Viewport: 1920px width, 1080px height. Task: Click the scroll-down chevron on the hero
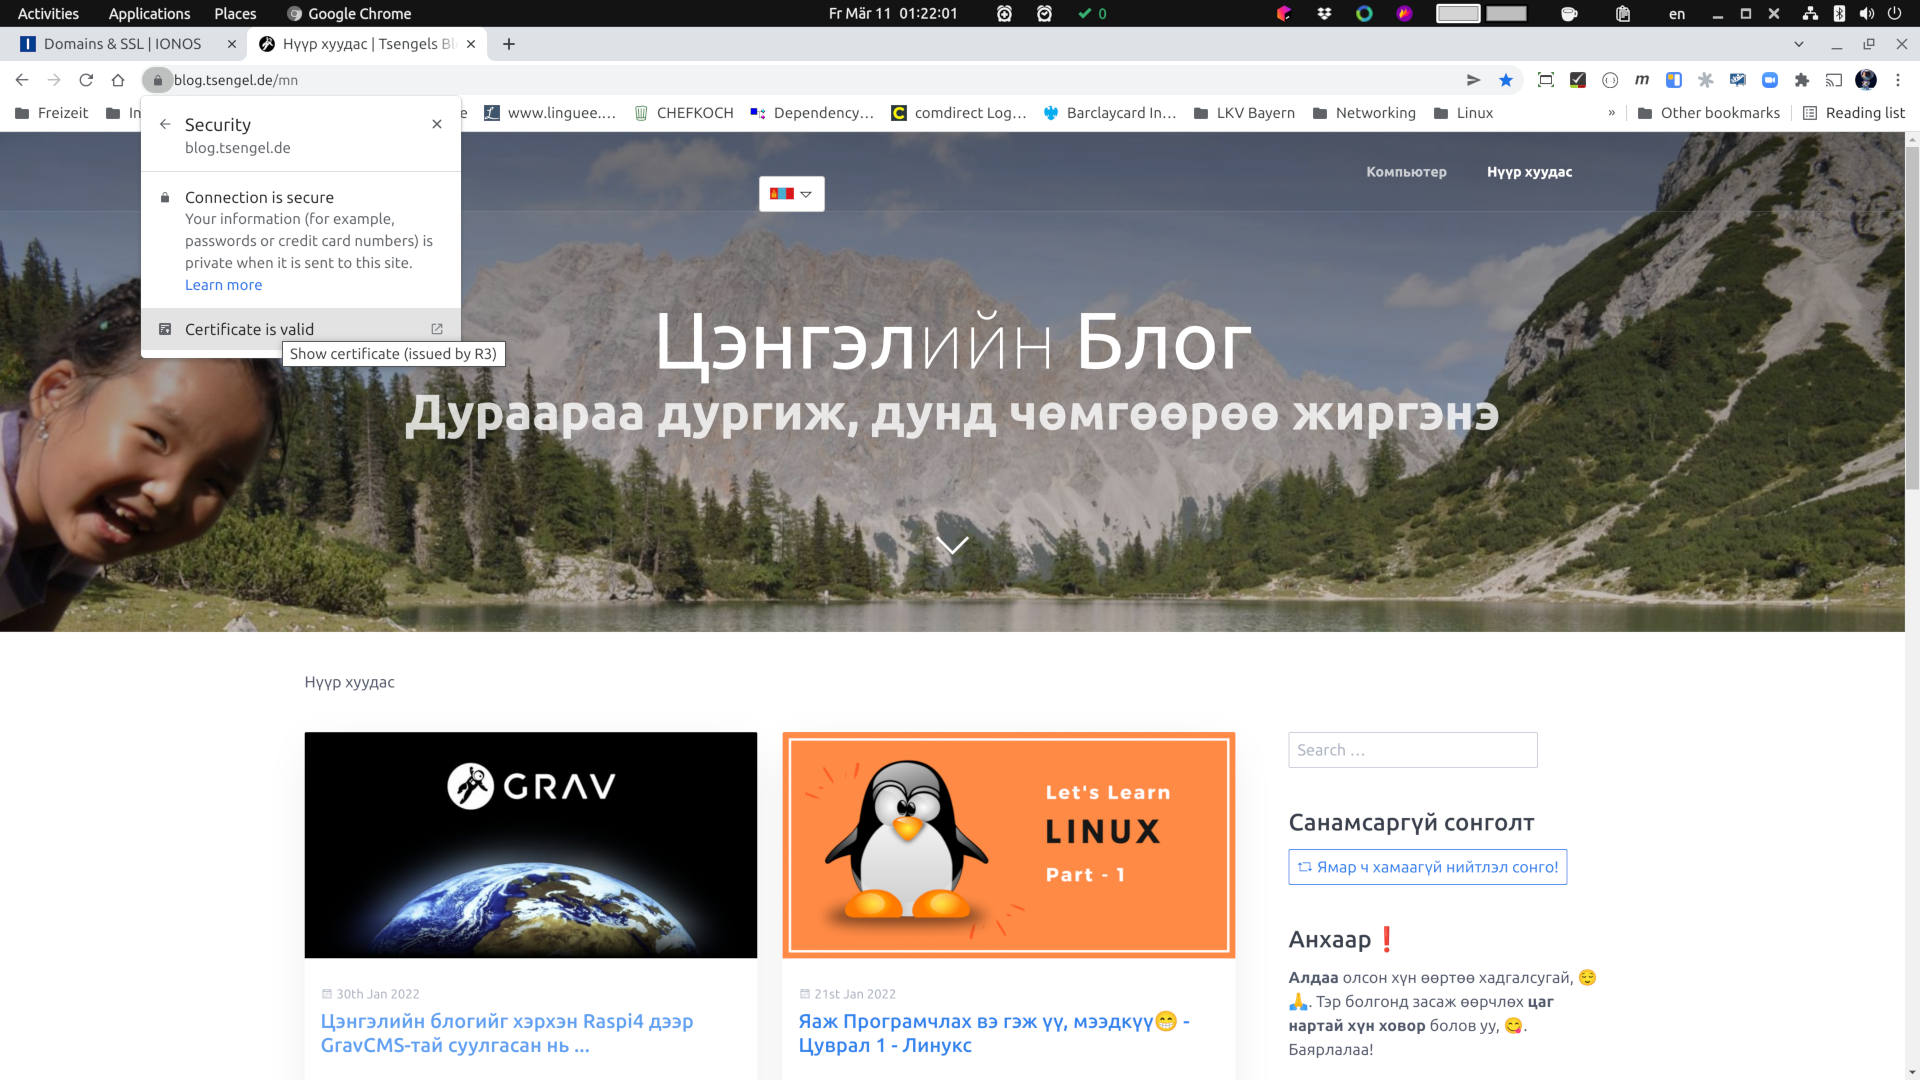coord(952,544)
